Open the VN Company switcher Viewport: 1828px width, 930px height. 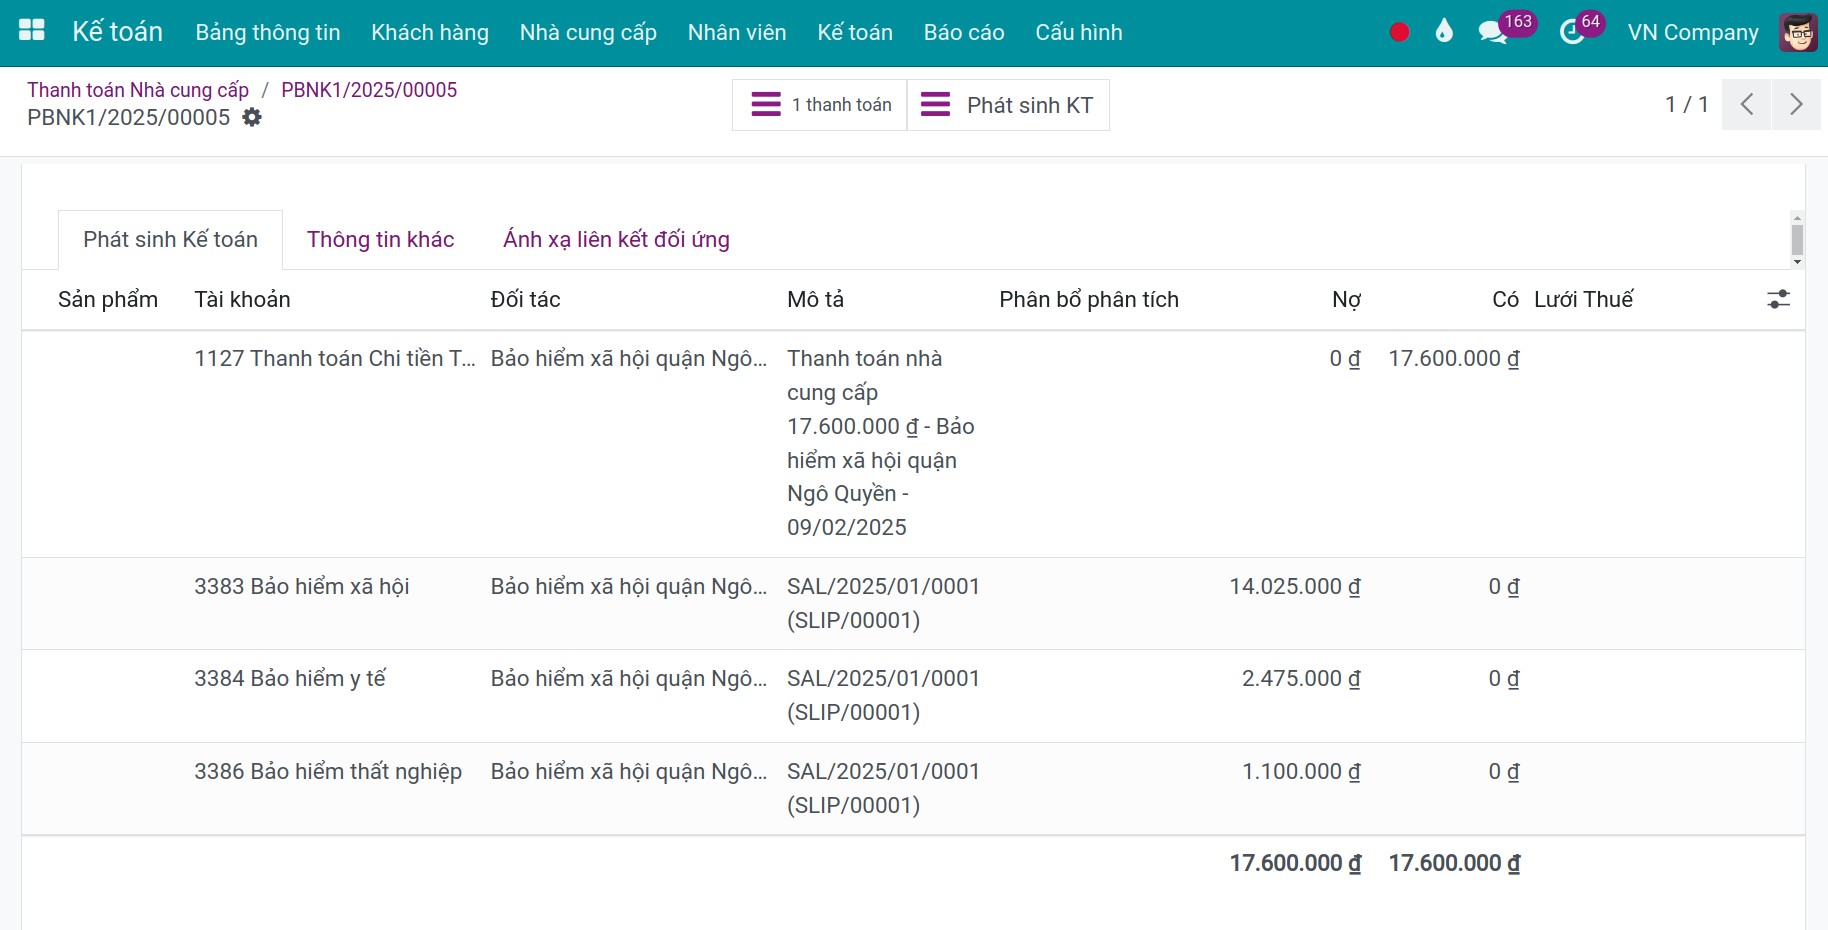pos(1693,32)
